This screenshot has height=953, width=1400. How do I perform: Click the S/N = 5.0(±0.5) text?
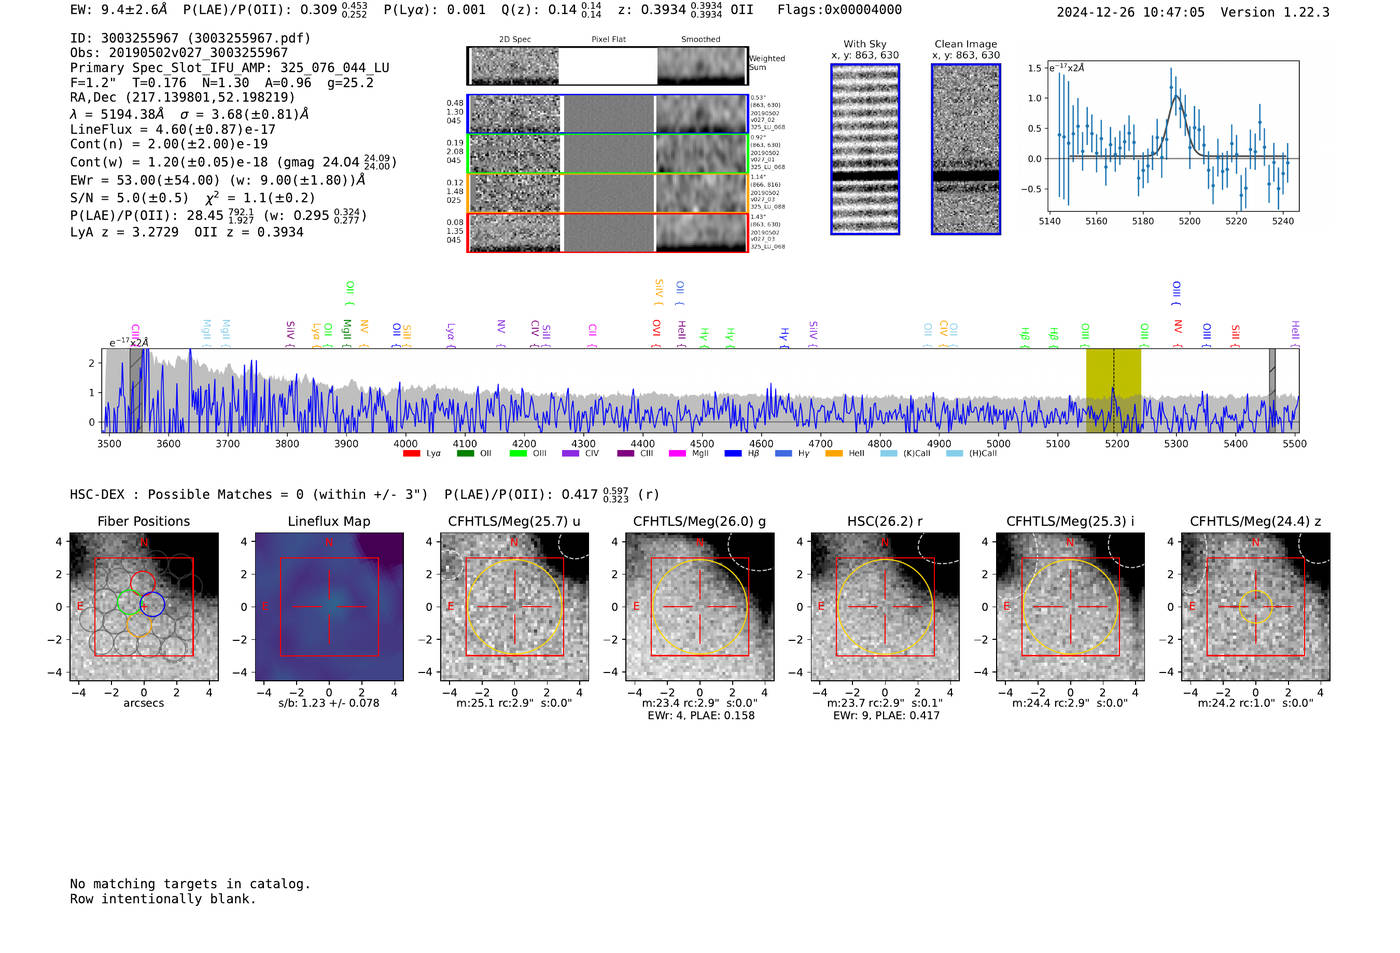tap(129, 198)
